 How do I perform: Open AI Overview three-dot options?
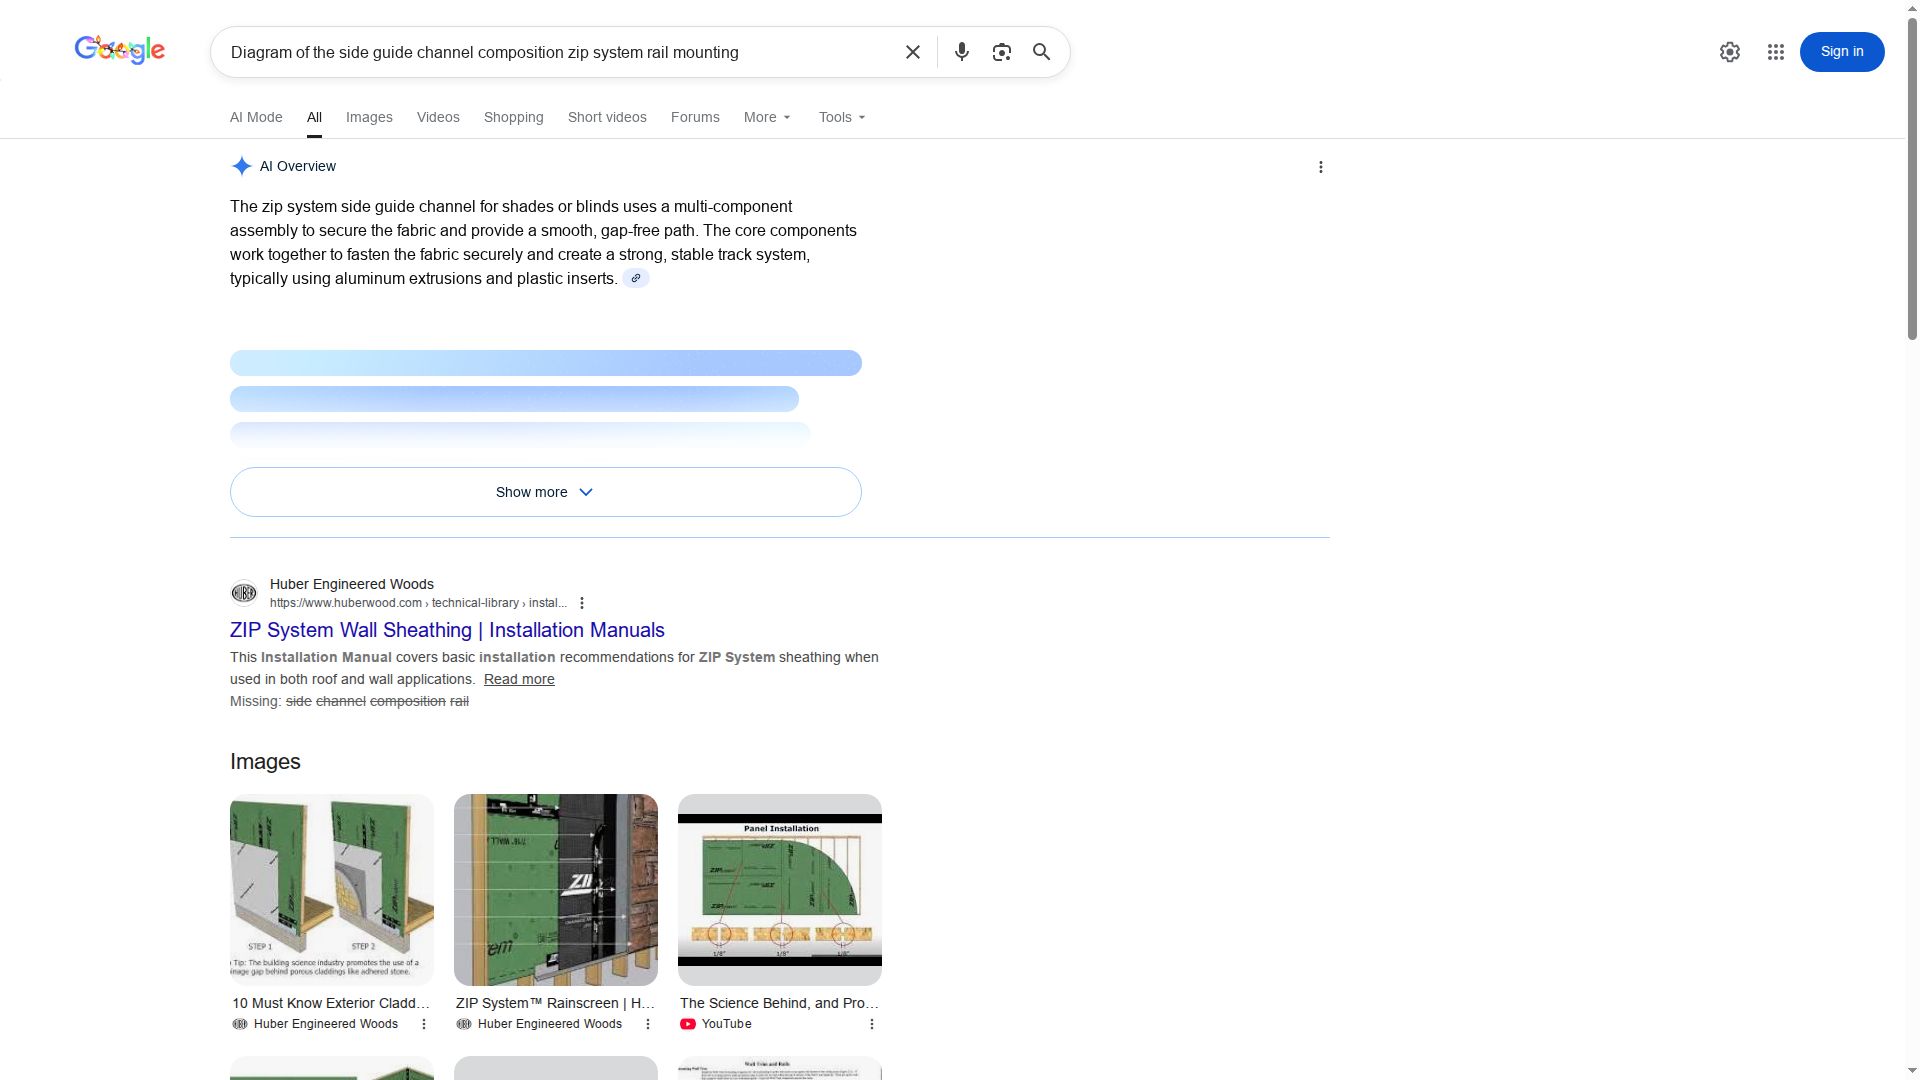point(1320,167)
